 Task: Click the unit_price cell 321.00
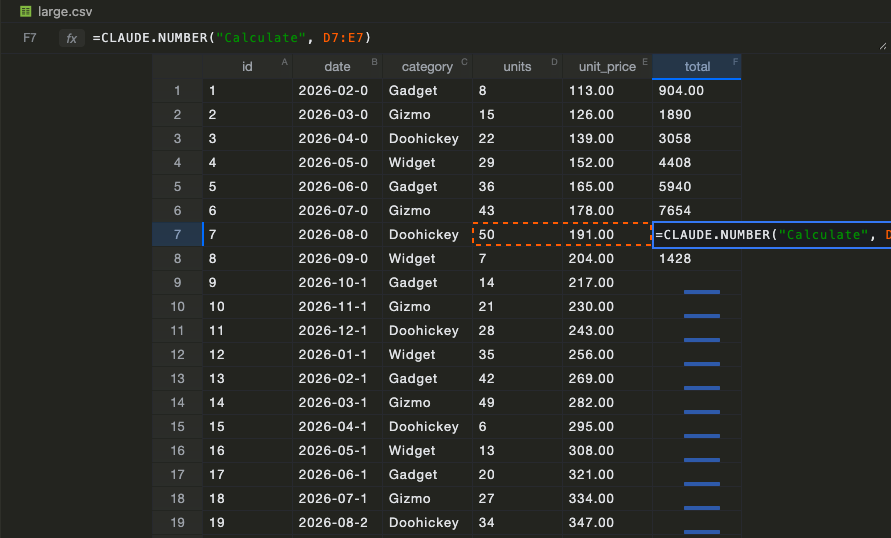tap(607, 475)
